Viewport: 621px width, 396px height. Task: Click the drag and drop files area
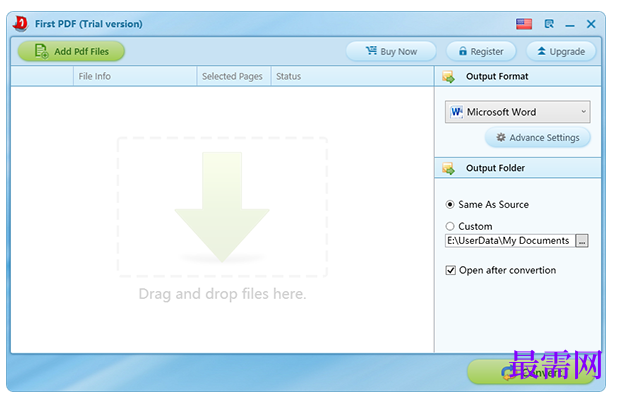222,207
